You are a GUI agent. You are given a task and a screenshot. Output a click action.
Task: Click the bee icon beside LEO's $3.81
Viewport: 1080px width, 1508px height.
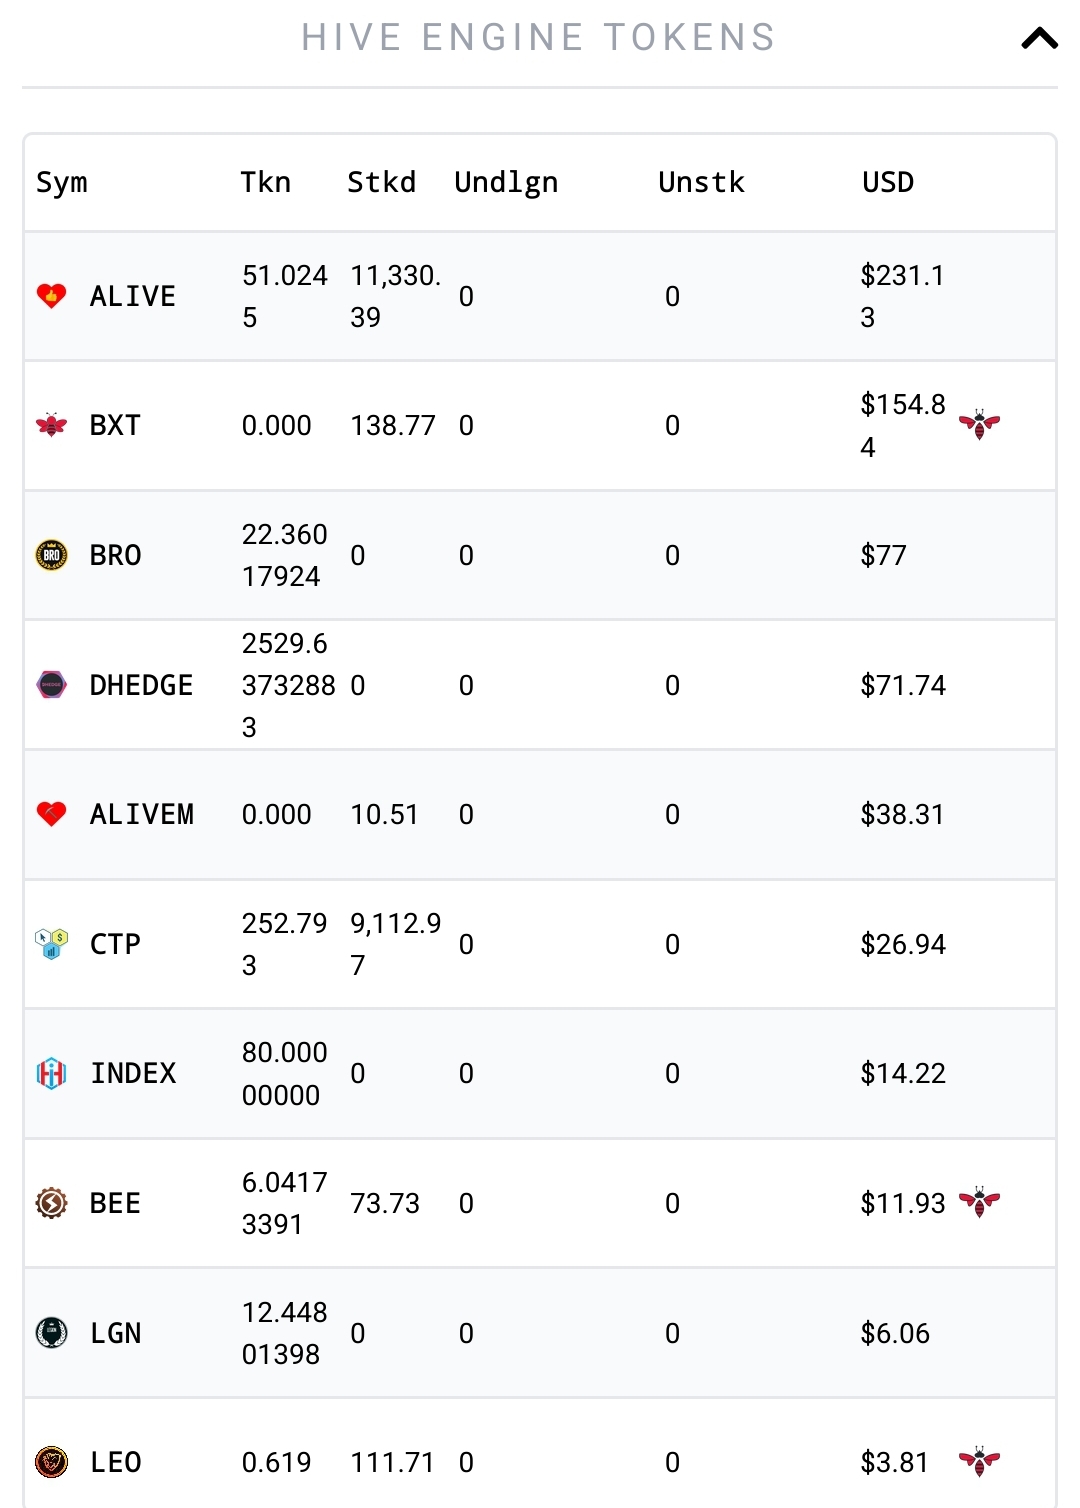click(980, 1462)
